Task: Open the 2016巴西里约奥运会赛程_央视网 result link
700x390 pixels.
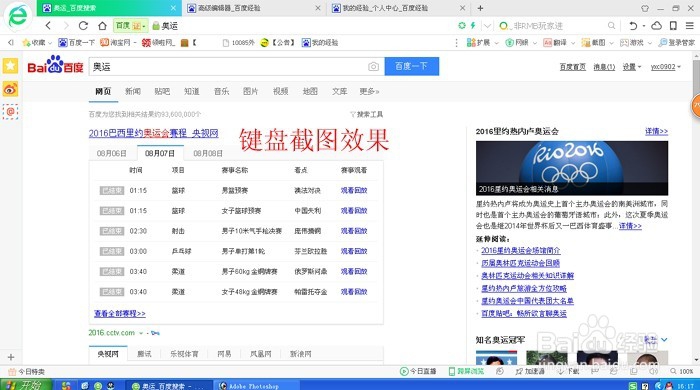Action: pos(154,133)
